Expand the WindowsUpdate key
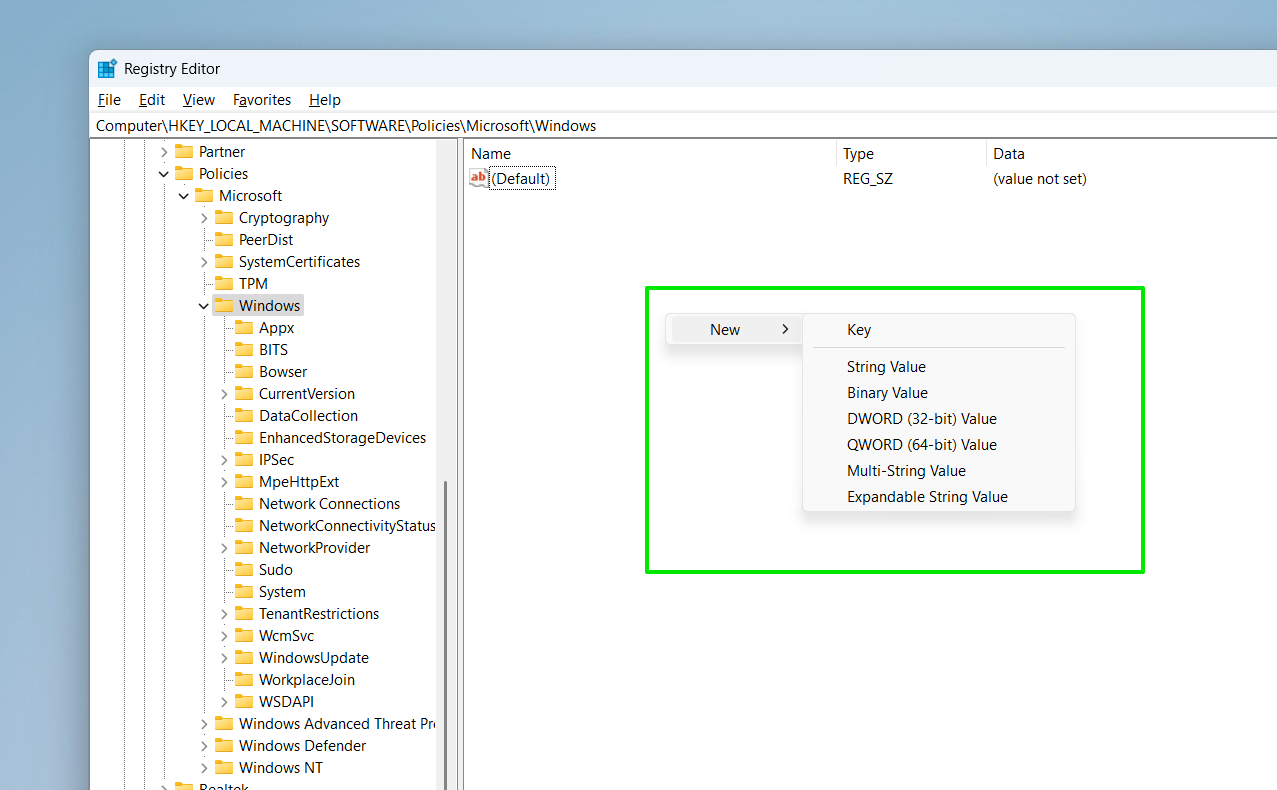Screen dimensions: 1277x790 (x=224, y=658)
